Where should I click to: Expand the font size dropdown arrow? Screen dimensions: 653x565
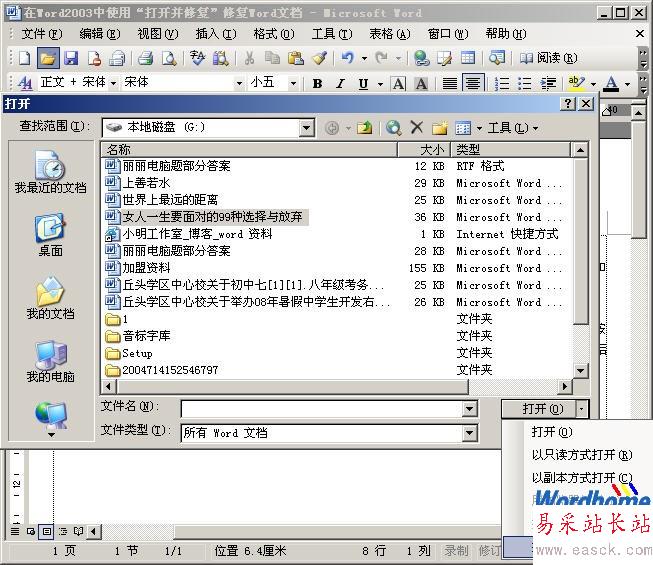[x=293, y=83]
